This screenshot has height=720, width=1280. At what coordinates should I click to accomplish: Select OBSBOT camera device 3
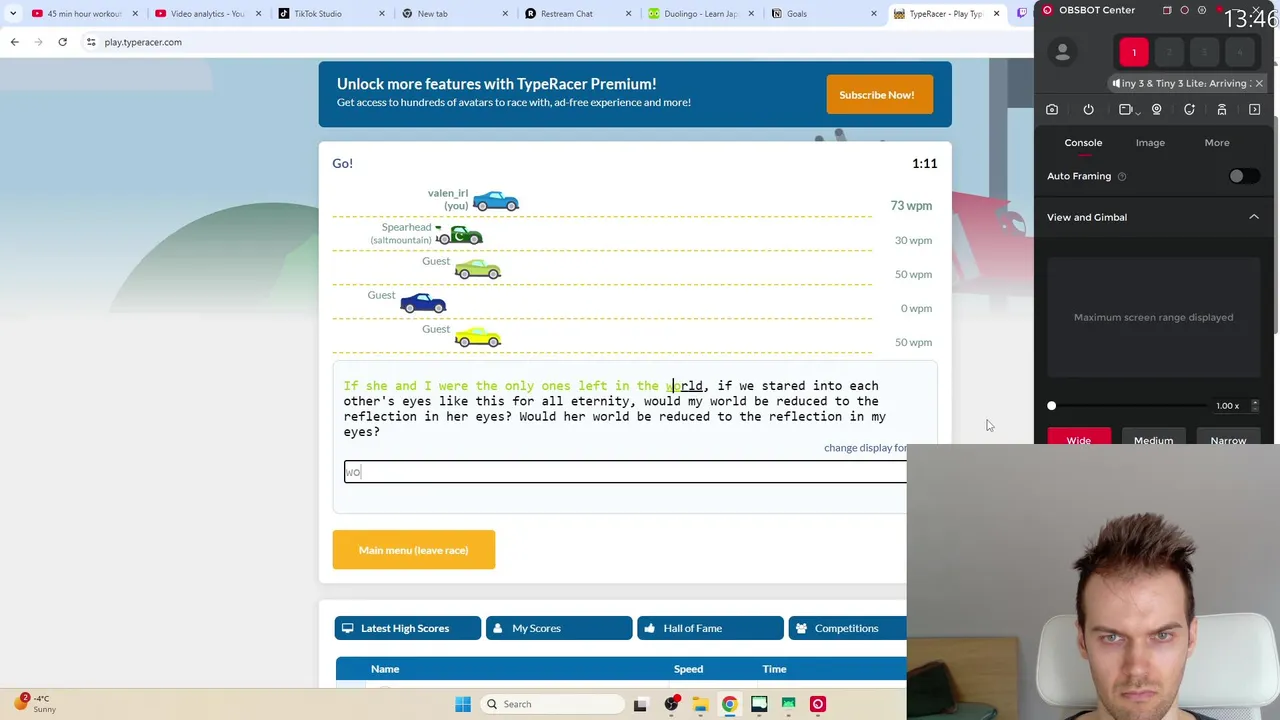1204,52
